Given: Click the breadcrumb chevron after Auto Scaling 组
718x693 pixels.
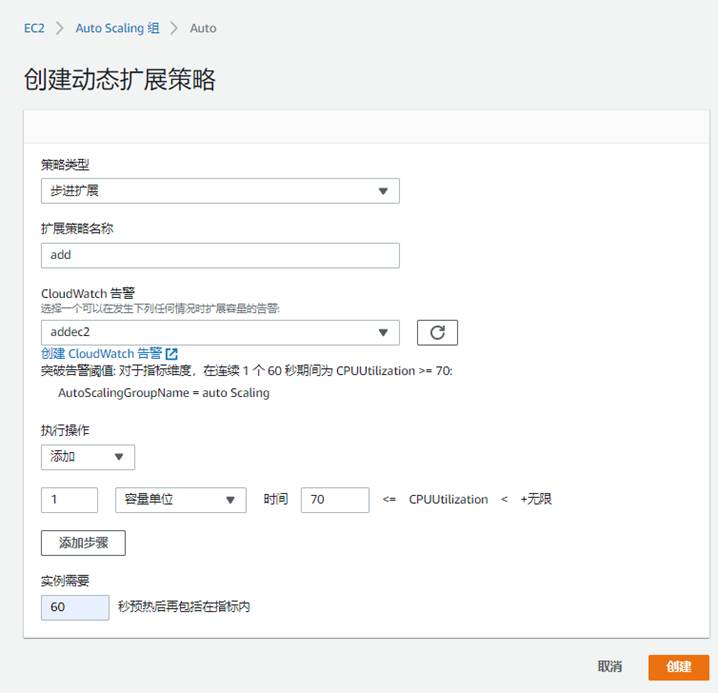Looking at the screenshot, I should click(x=174, y=28).
